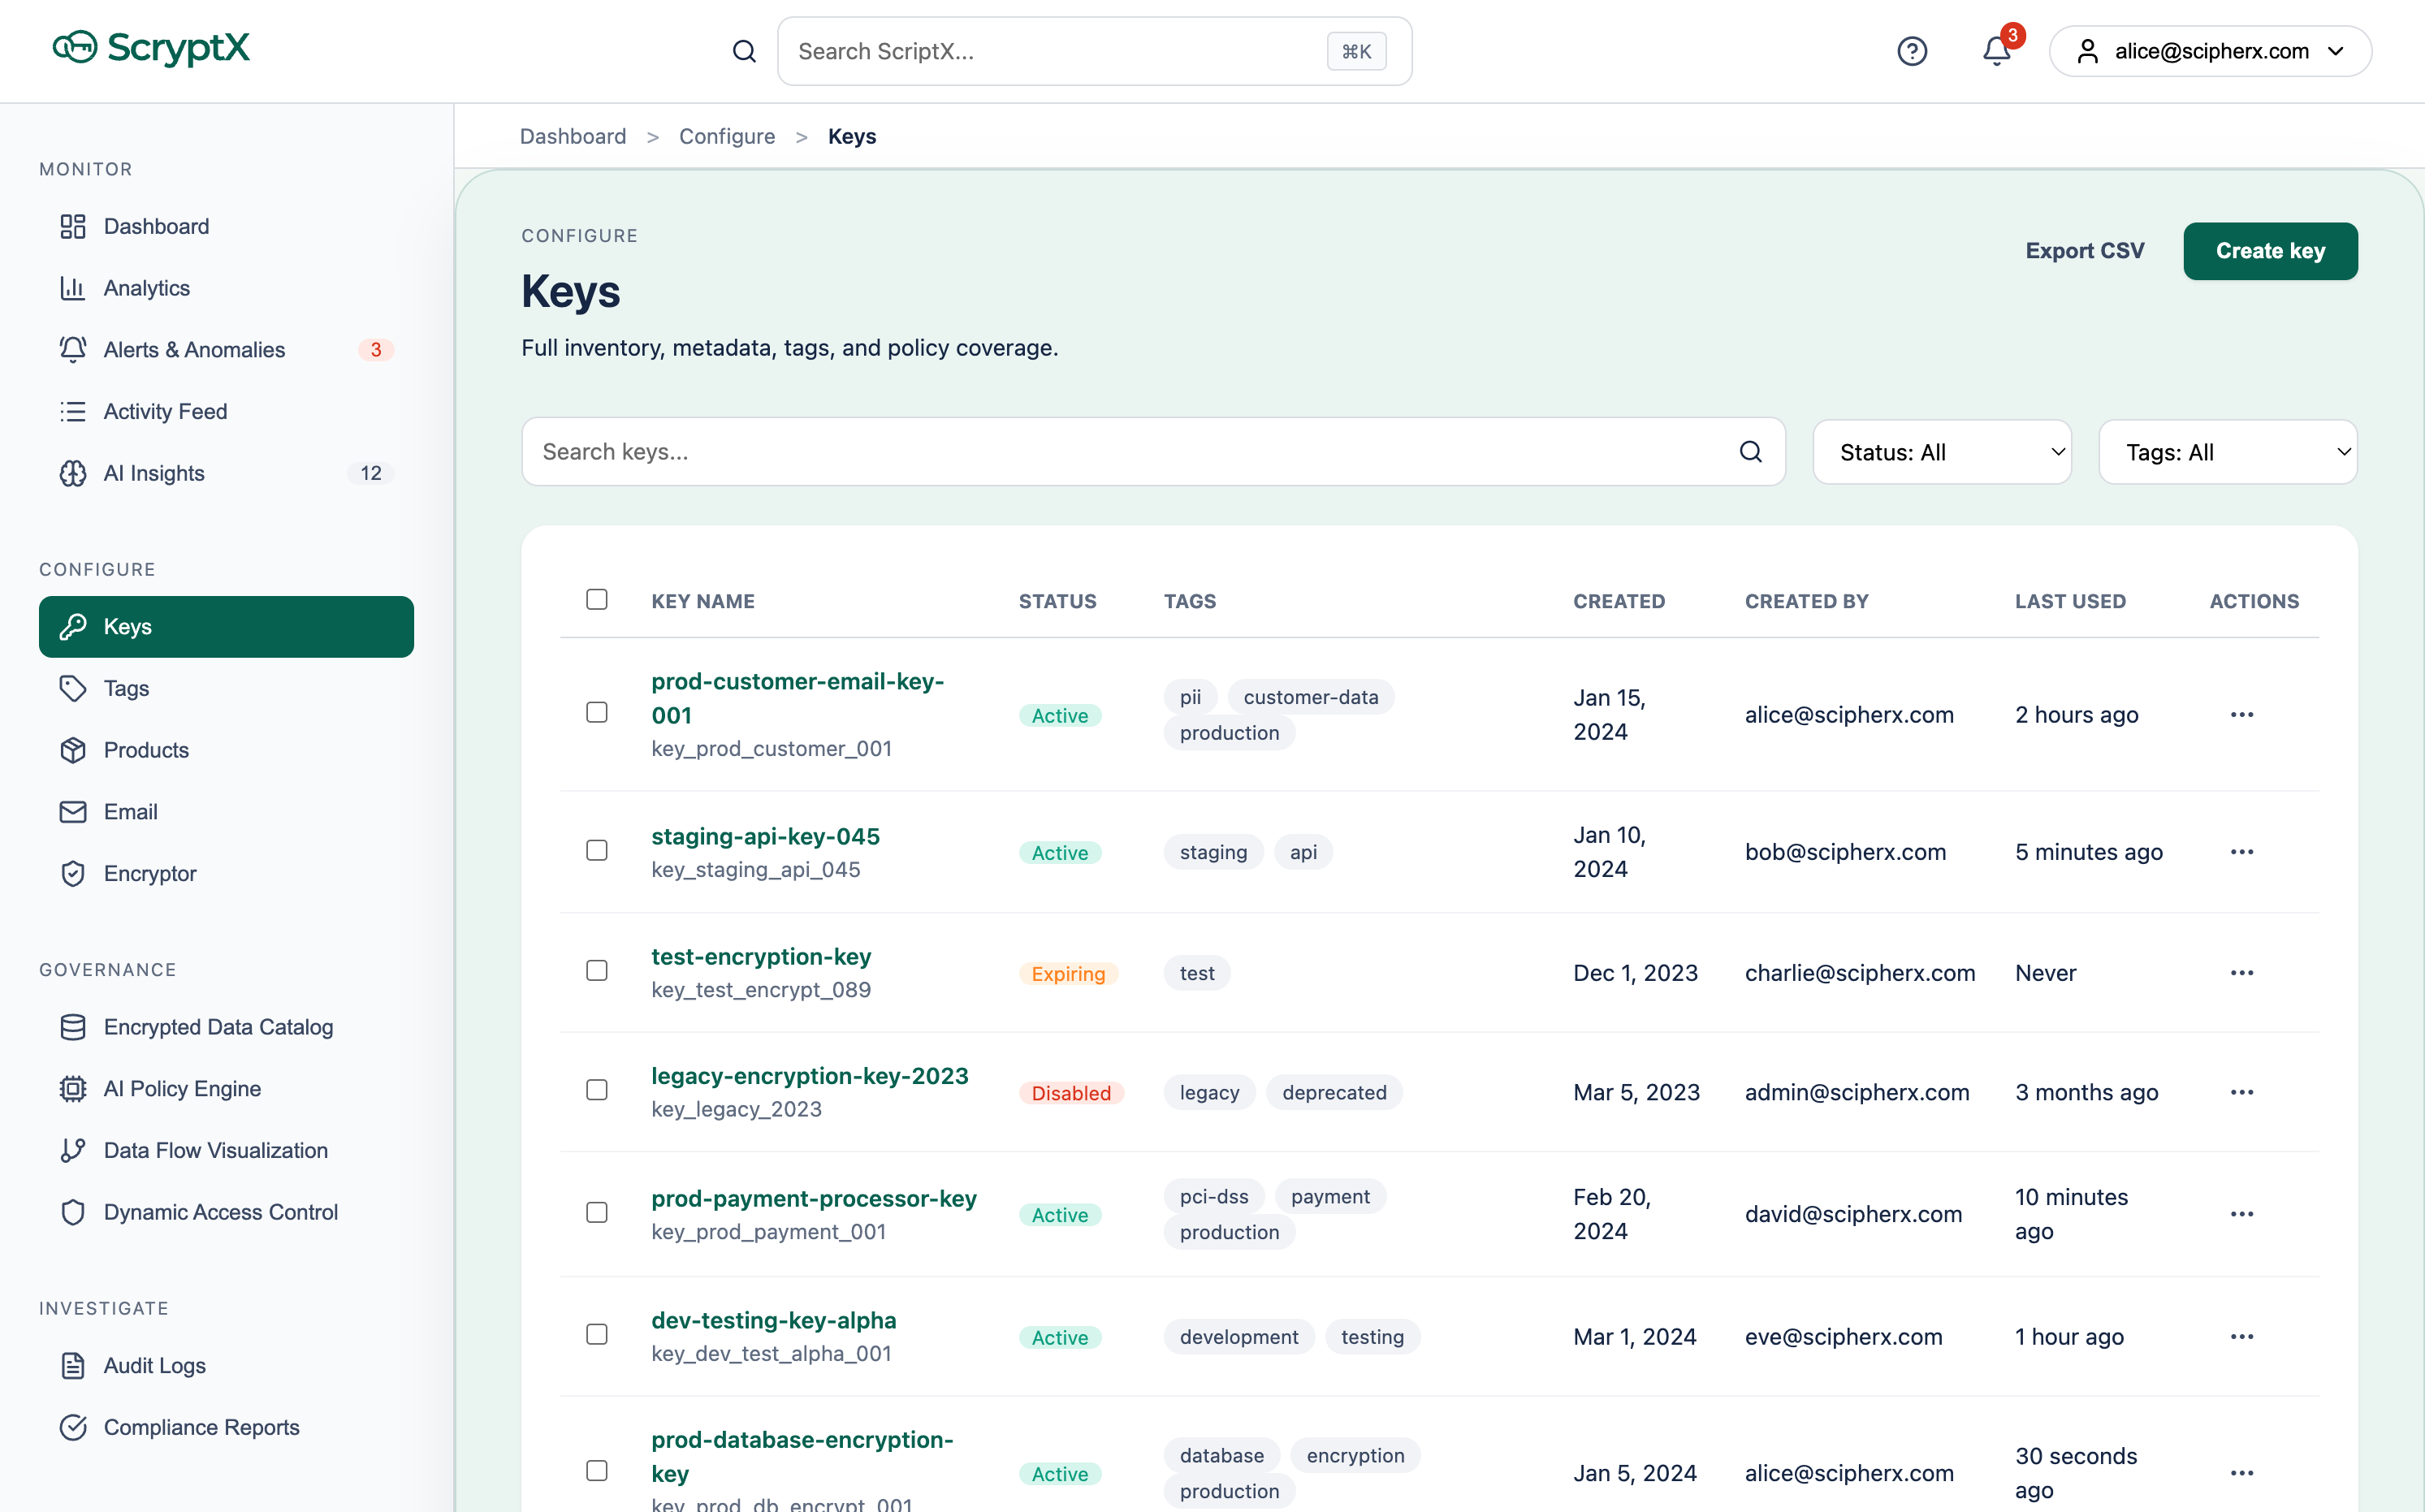The image size is (2425, 1512).
Task: Click the Email envelope icon
Action: (x=73, y=812)
